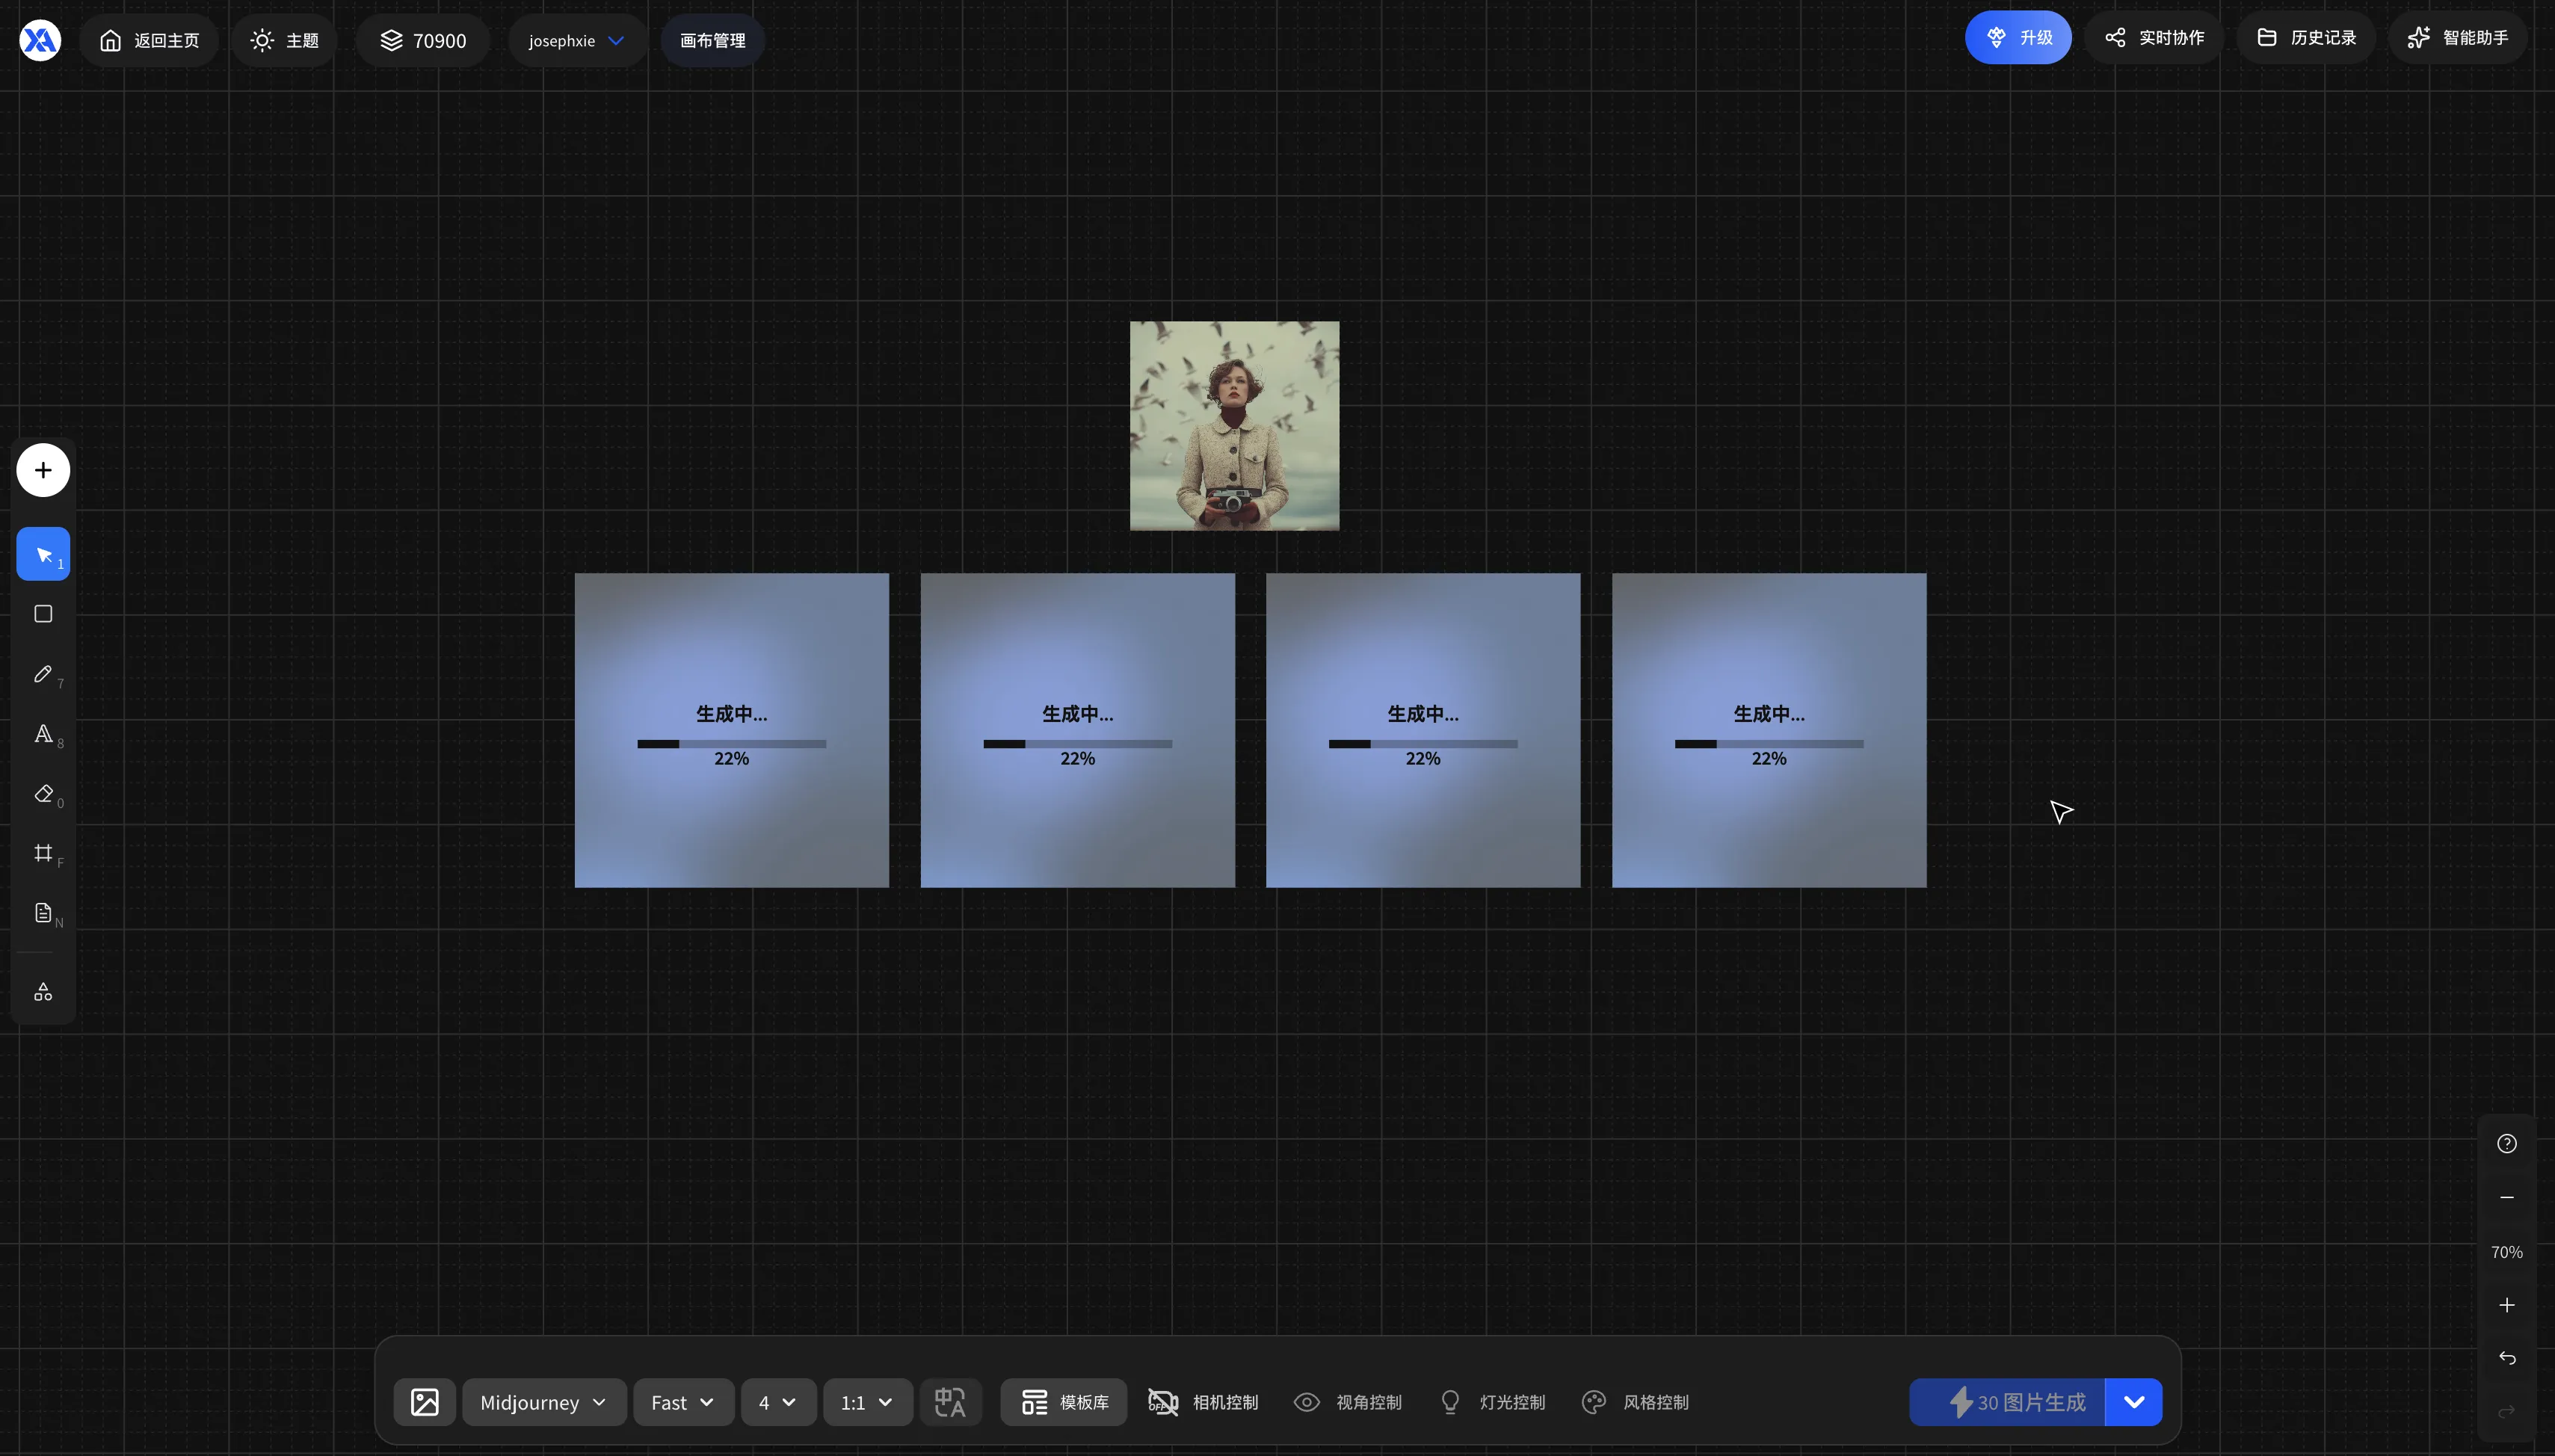
Task: Open the help question mark
Action: click(x=2507, y=1144)
